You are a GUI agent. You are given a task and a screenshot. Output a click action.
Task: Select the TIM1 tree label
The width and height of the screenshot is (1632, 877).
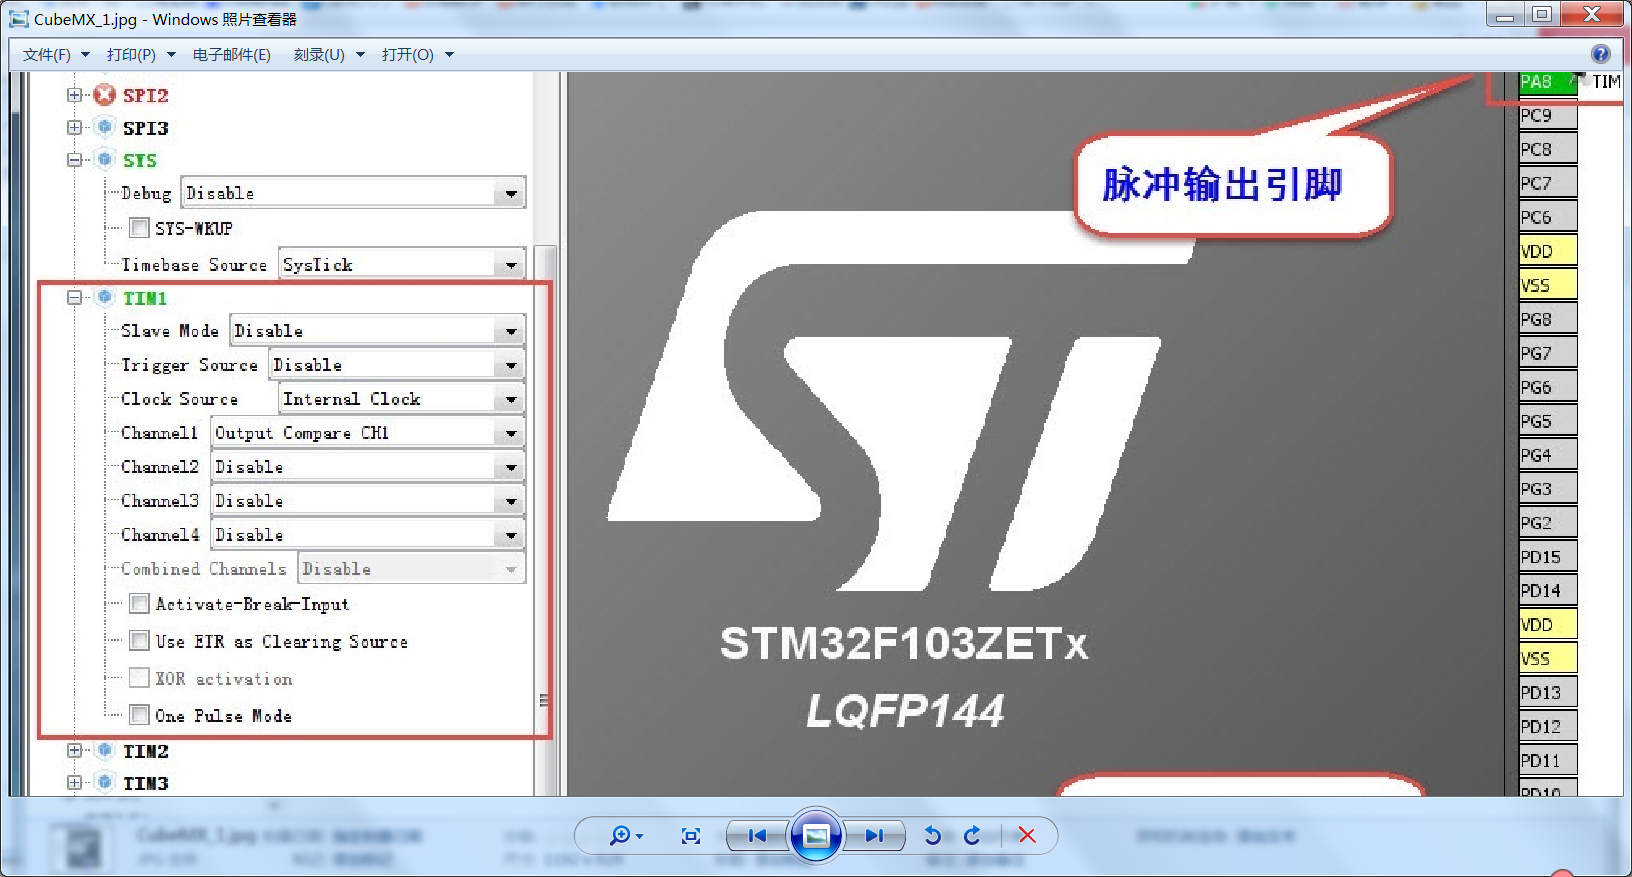pyautogui.click(x=145, y=298)
